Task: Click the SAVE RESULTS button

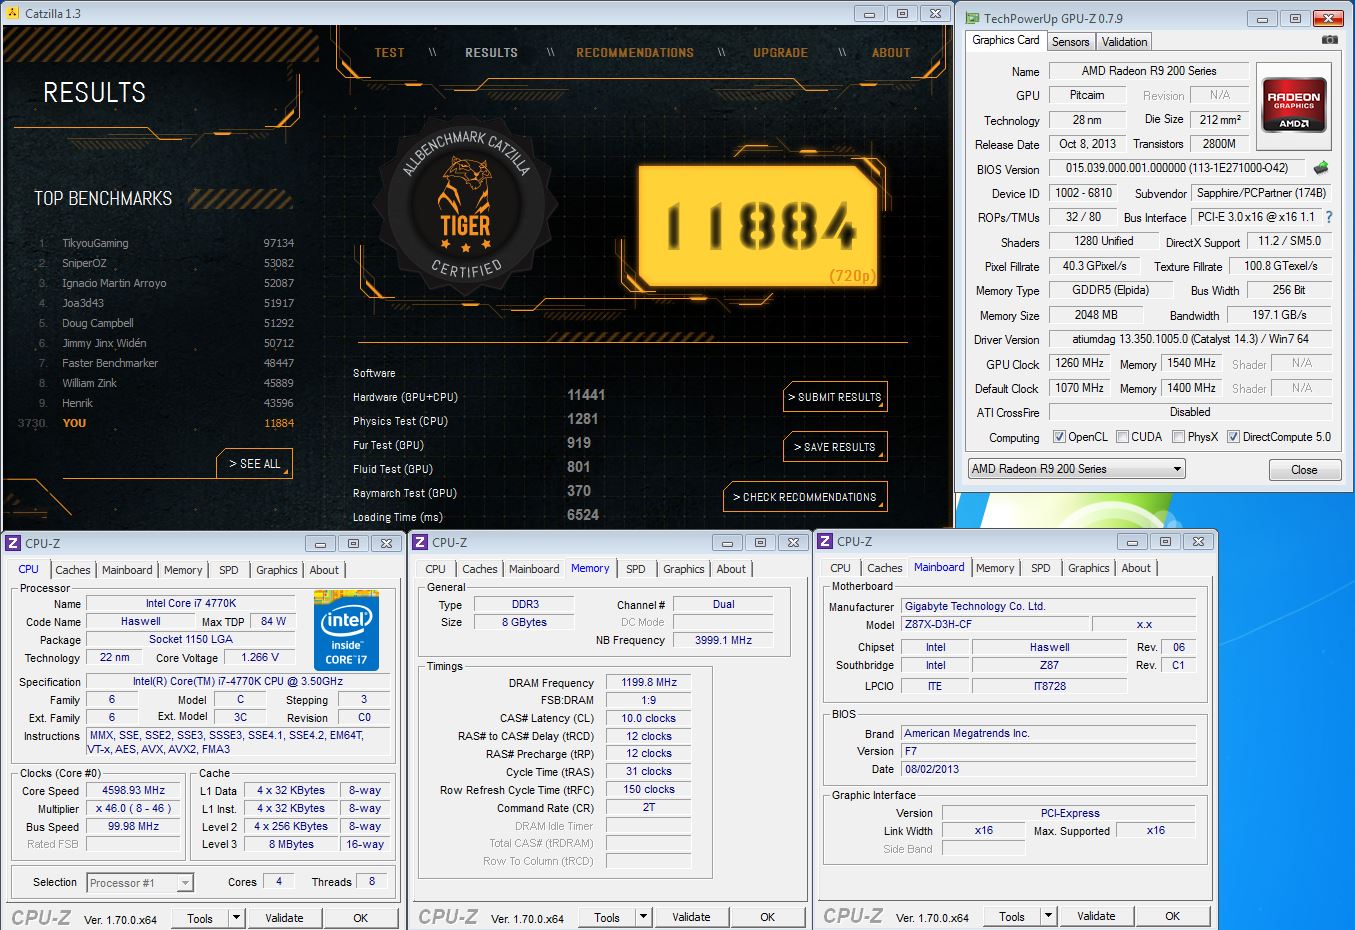Action: 835,447
